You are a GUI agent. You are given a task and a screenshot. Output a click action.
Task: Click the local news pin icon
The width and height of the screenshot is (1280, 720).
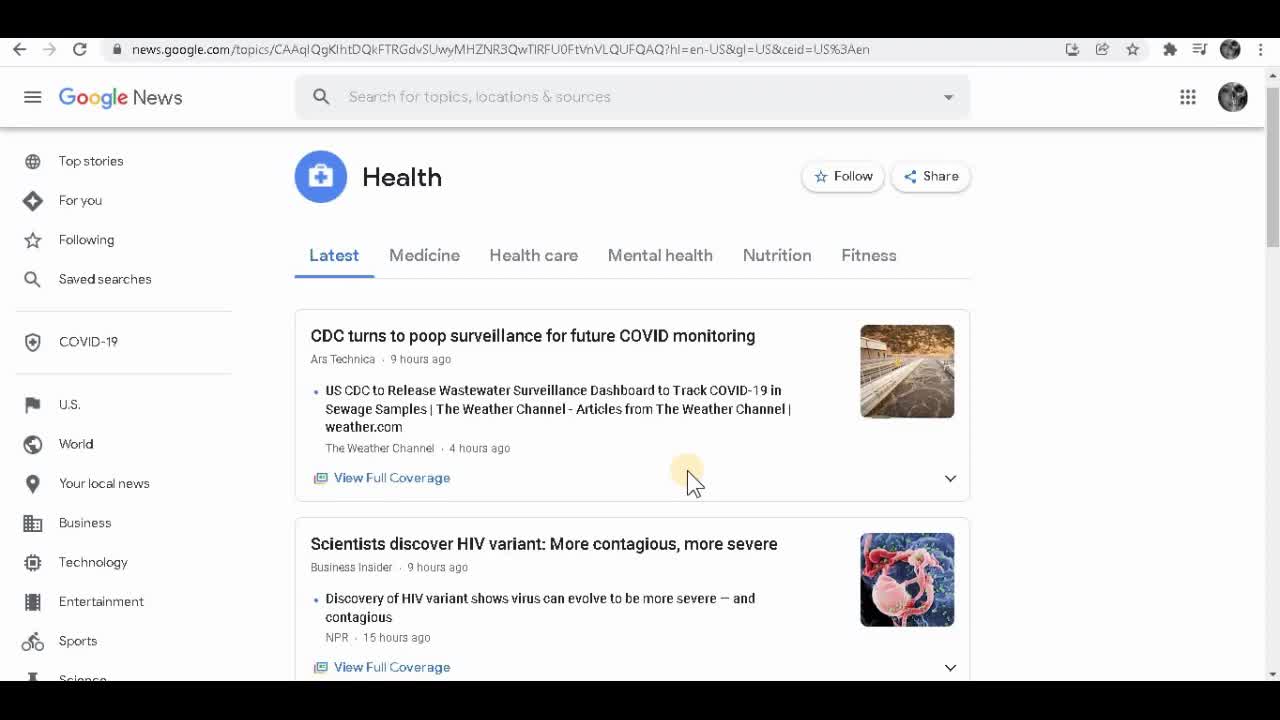coord(33,484)
